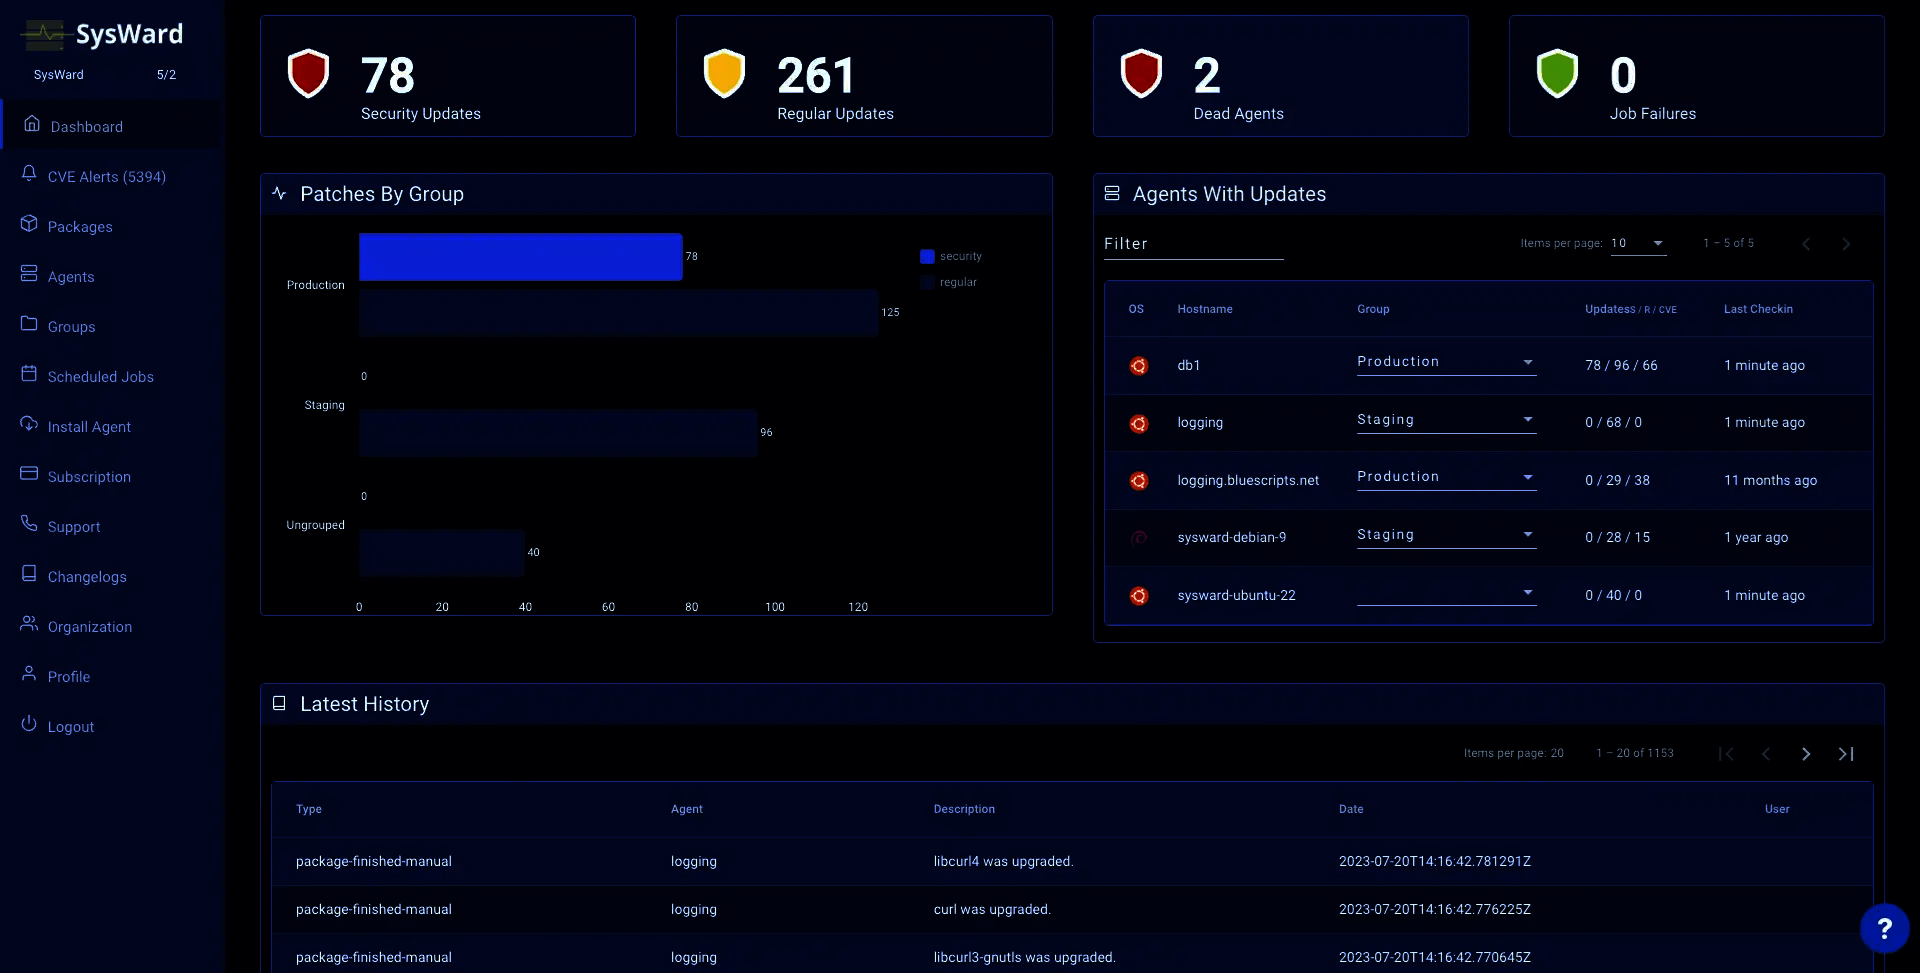Select the Packages icon in the sidebar

(x=30, y=223)
